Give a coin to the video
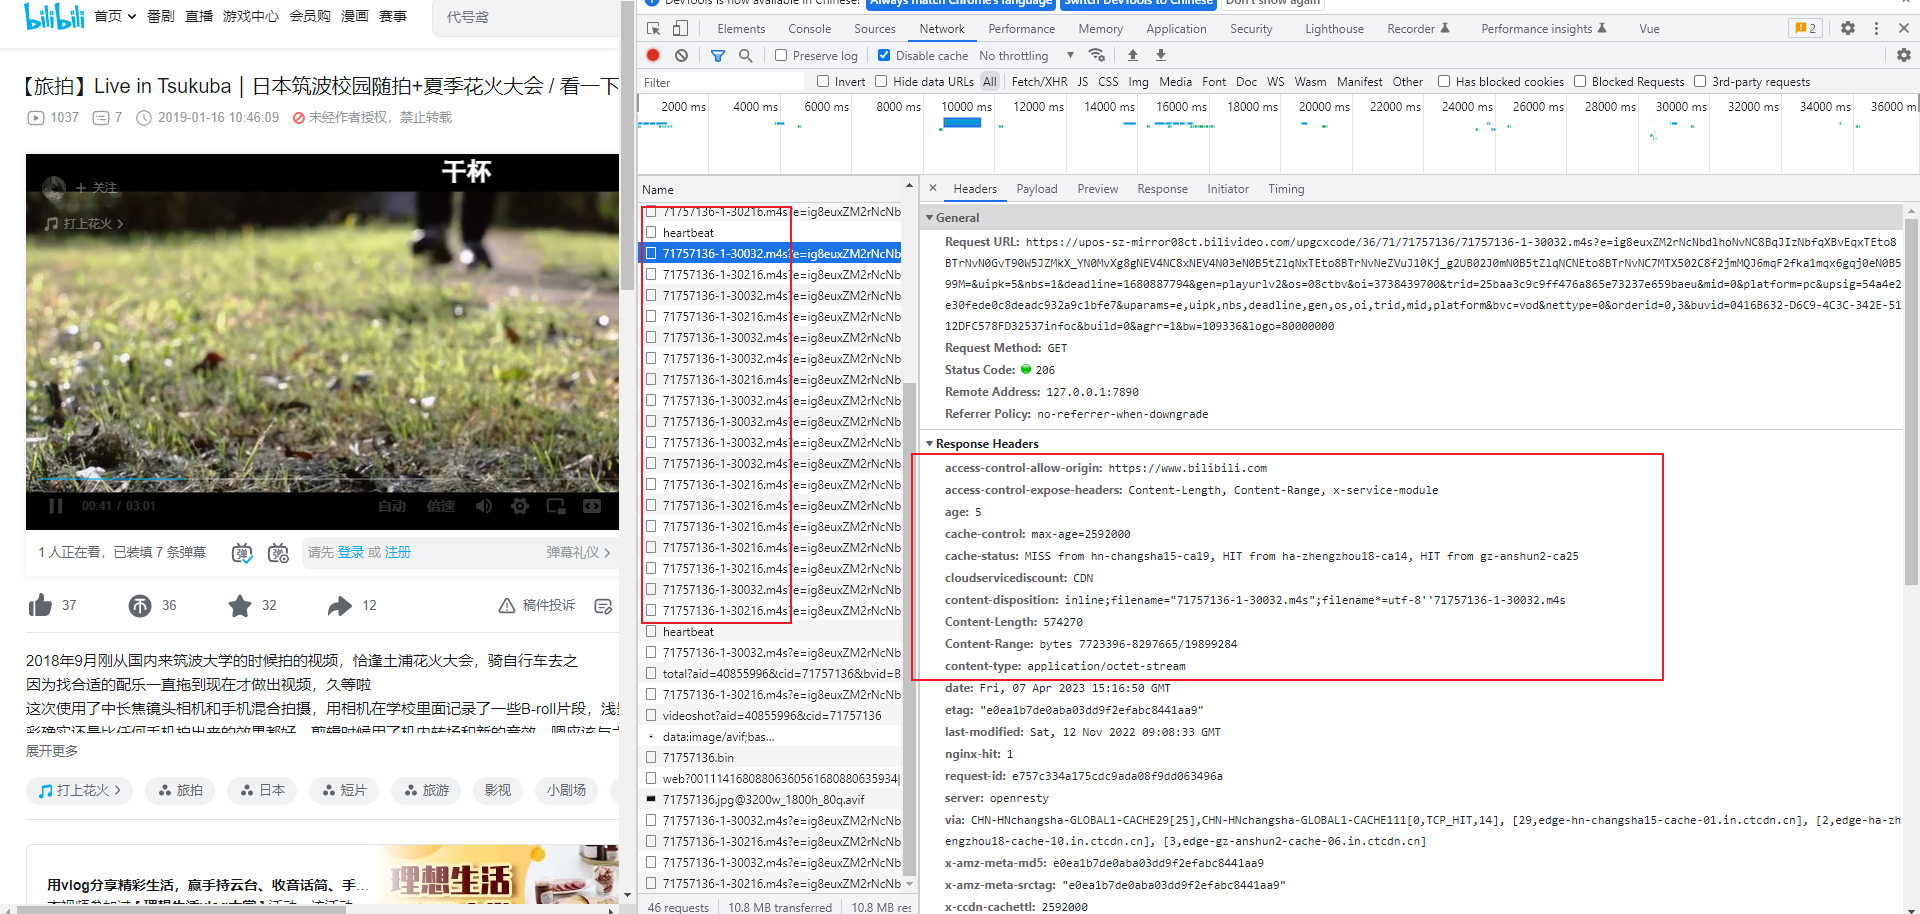The height and width of the screenshot is (914, 1920). (140, 605)
